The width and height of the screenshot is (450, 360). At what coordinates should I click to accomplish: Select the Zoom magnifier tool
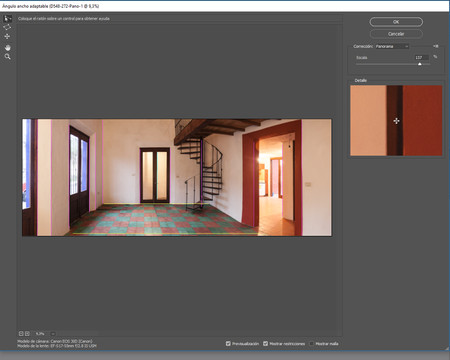pyautogui.click(x=7, y=57)
